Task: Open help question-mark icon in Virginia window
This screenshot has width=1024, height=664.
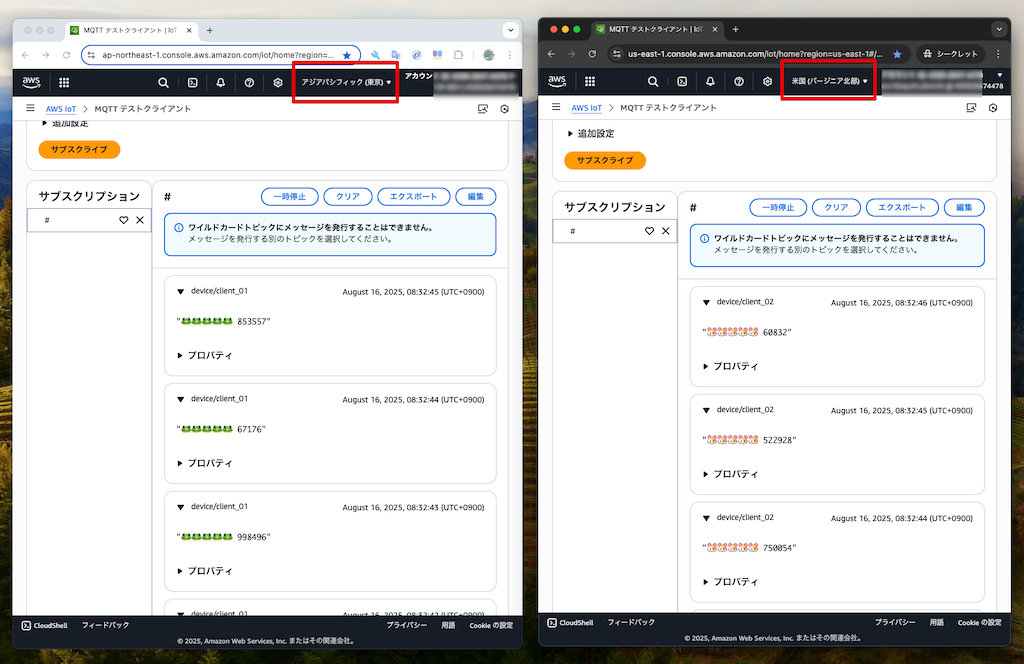Action: coord(739,81)
